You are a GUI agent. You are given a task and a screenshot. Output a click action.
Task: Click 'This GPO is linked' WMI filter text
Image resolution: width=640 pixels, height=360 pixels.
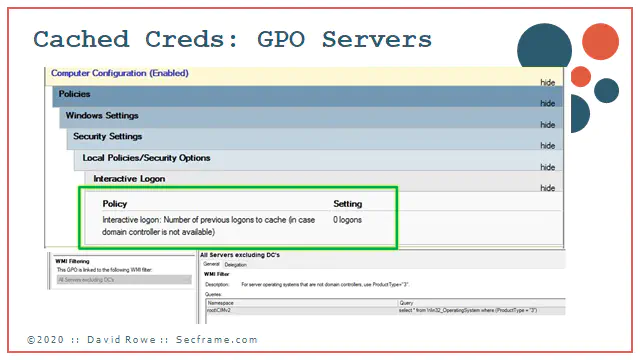(104, 270)
